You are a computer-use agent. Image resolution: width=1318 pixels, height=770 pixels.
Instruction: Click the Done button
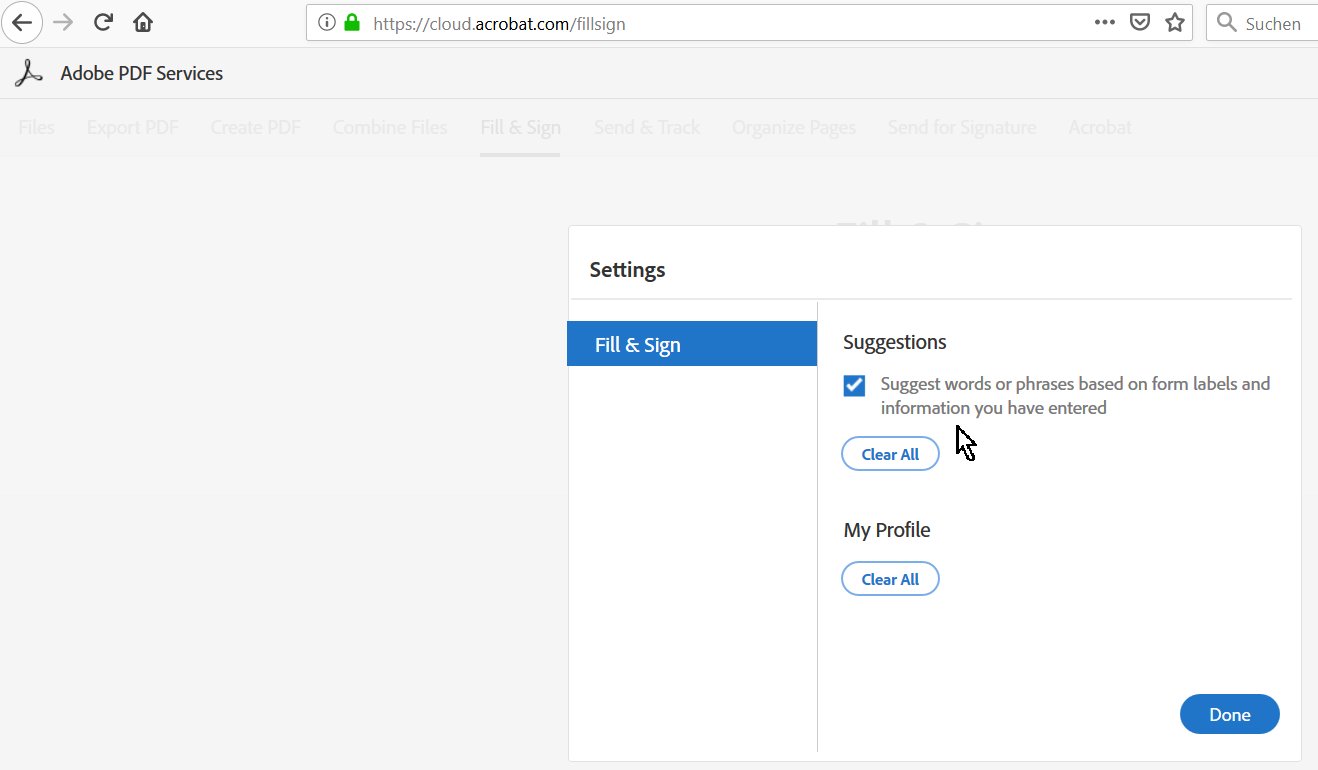click(1229, 714)
